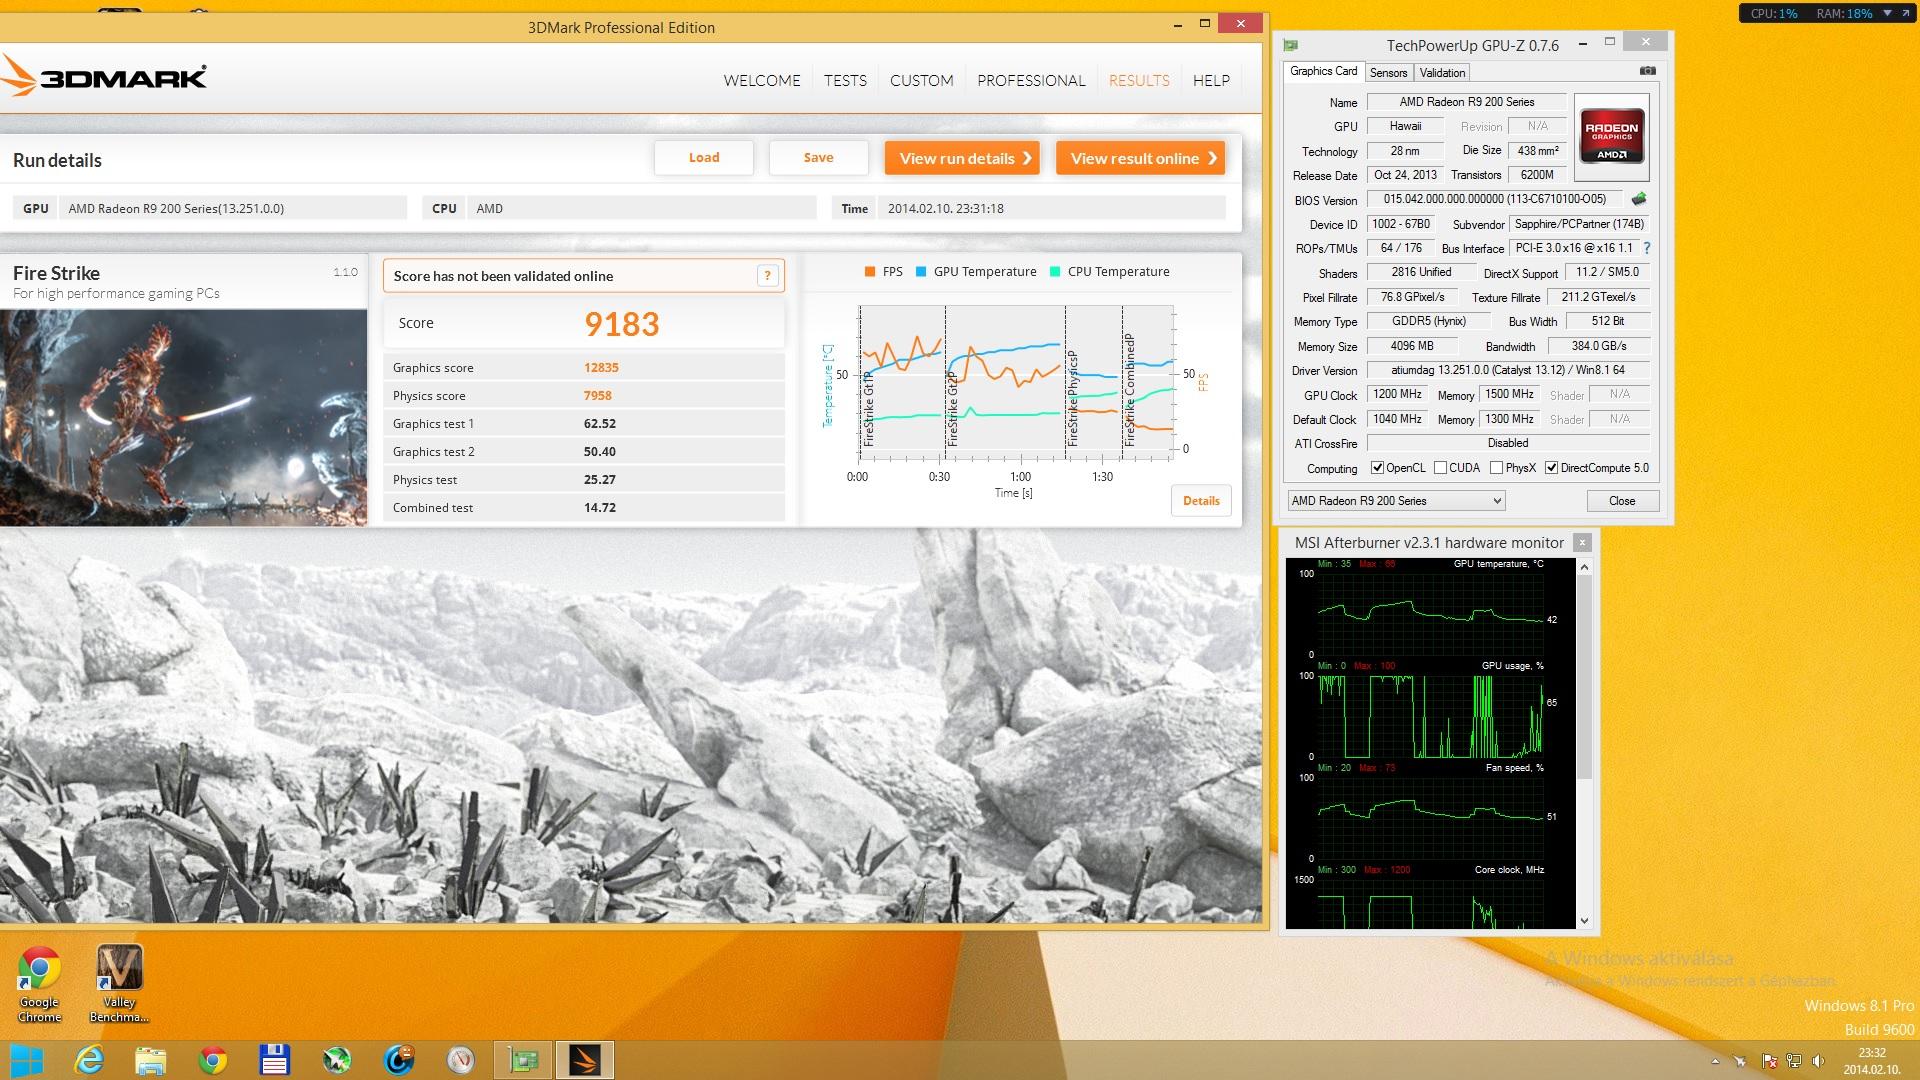The width and height of the screenshot is (1920, 1080).
Task: Go to the WELCOME tab in 3DMark
Action: 762,80
